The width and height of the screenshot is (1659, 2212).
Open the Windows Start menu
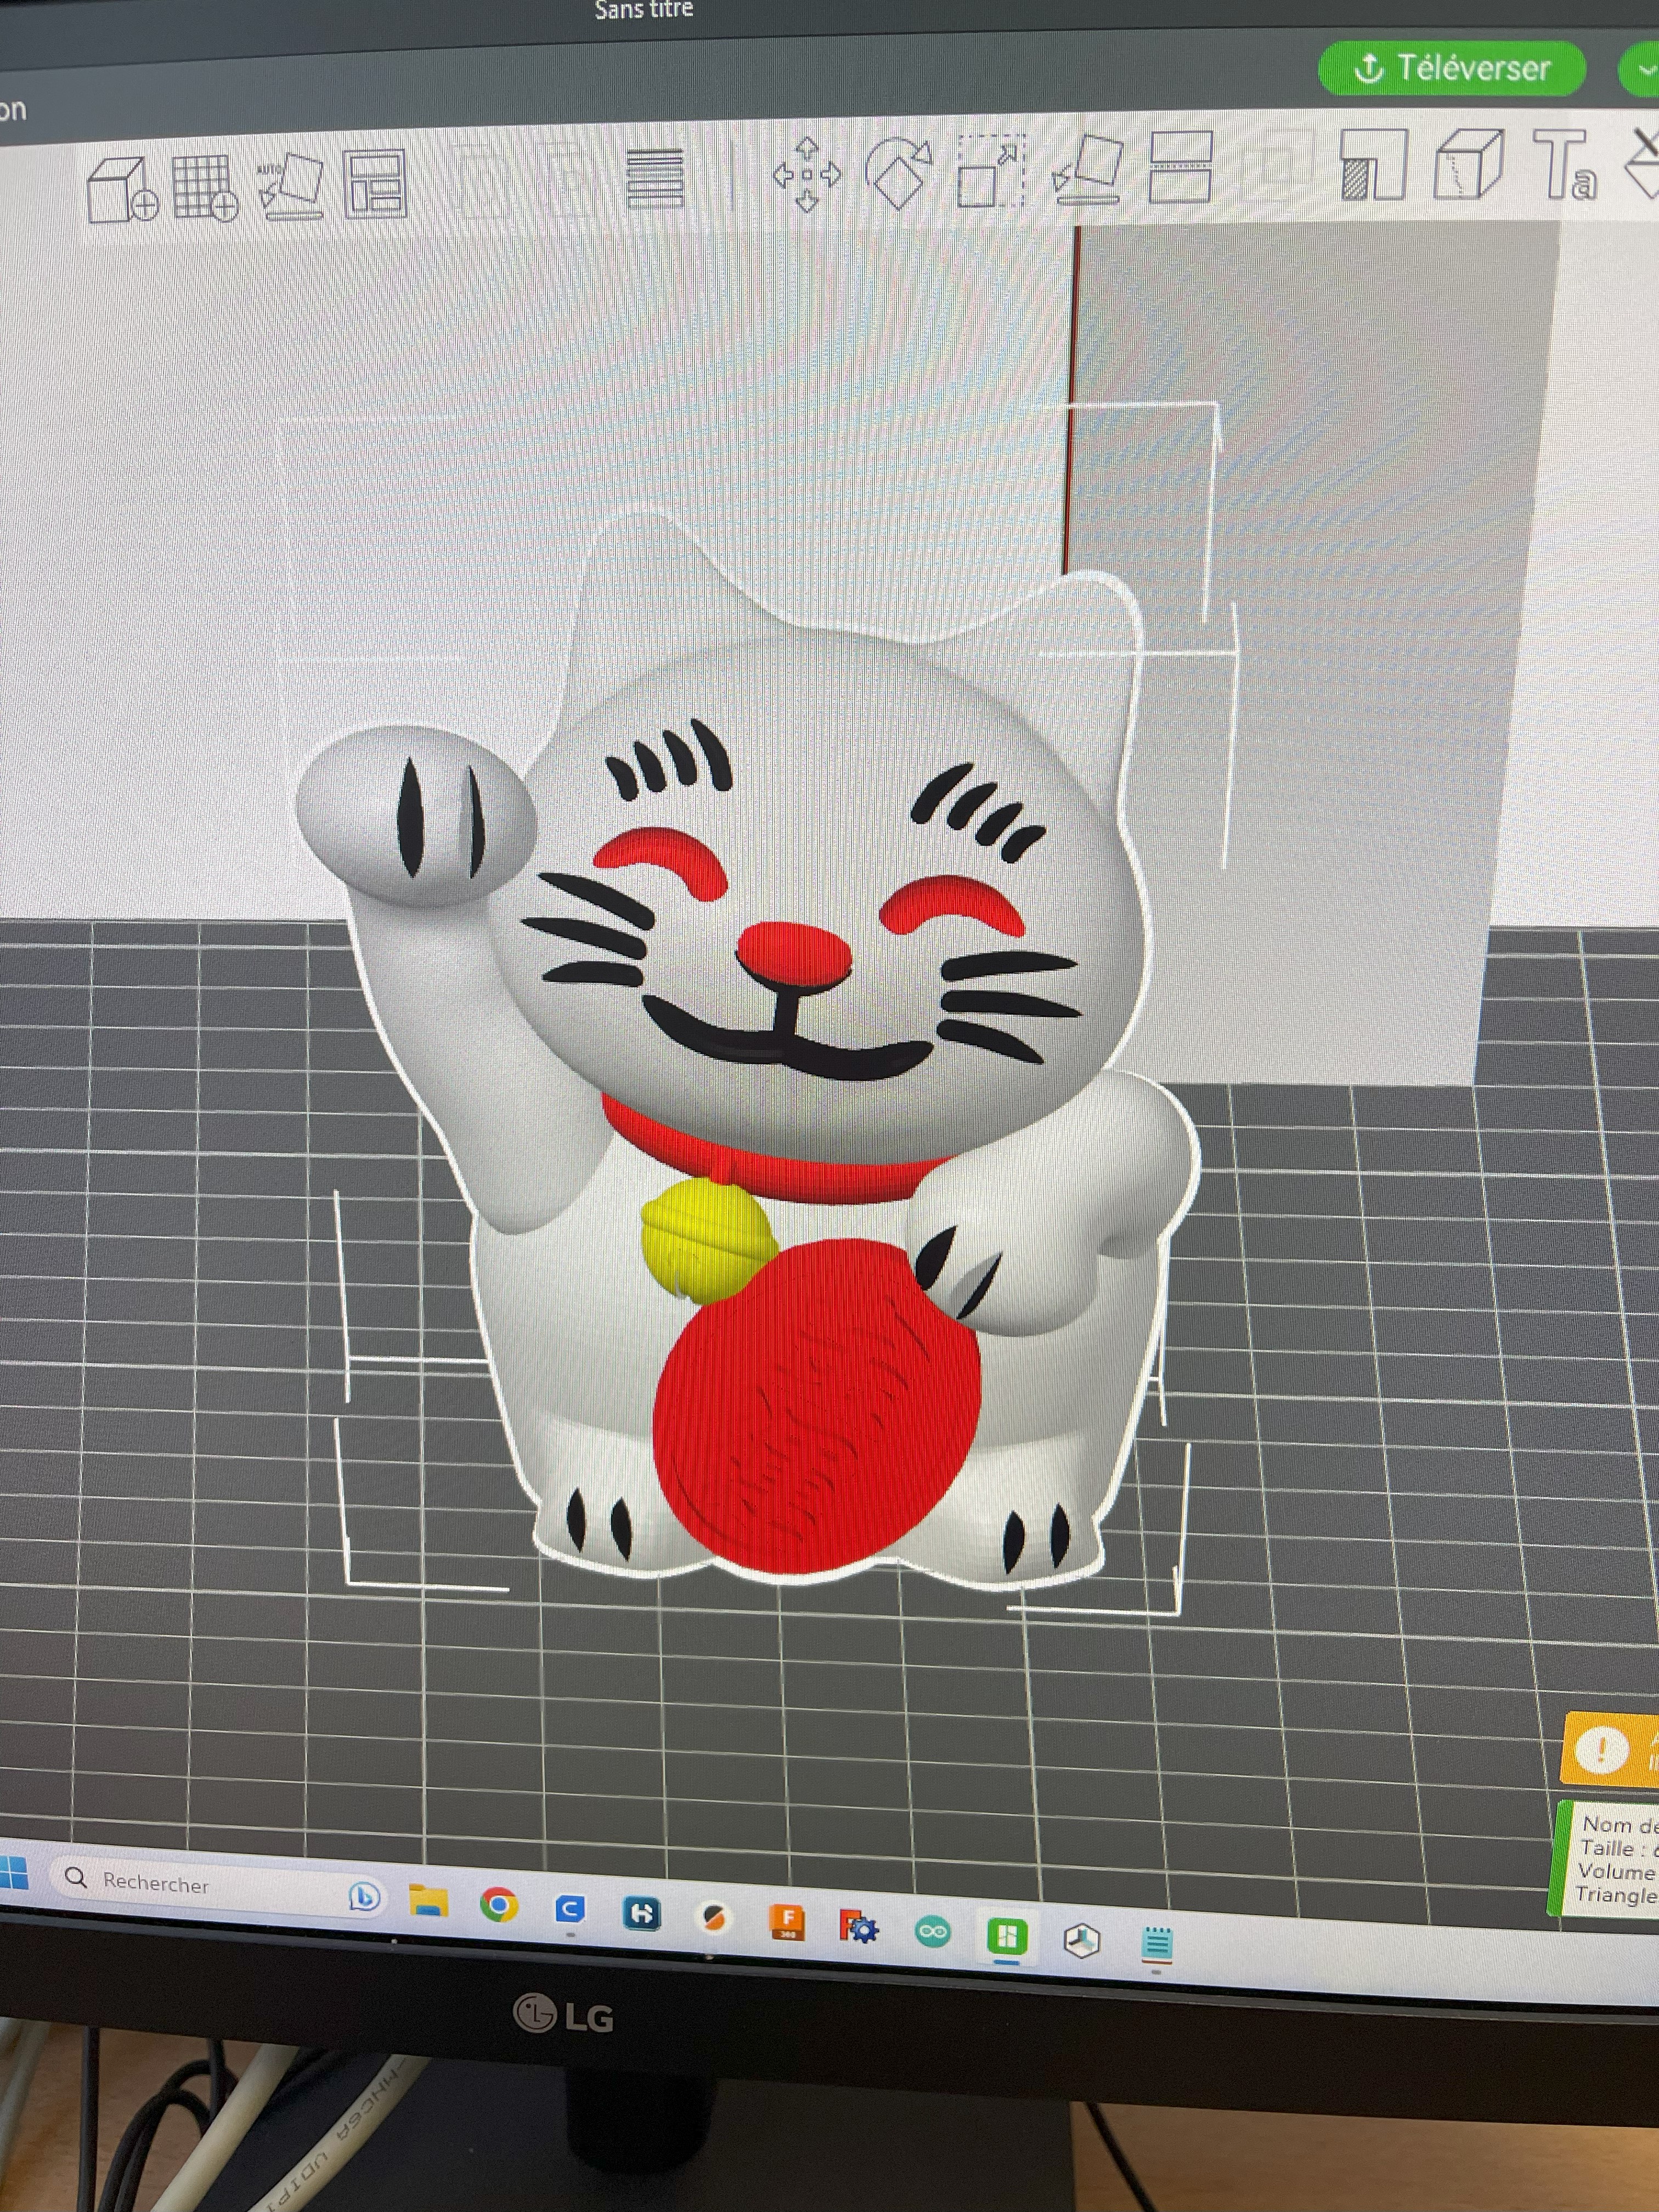pyautogui.click(x=12, y=1872)
